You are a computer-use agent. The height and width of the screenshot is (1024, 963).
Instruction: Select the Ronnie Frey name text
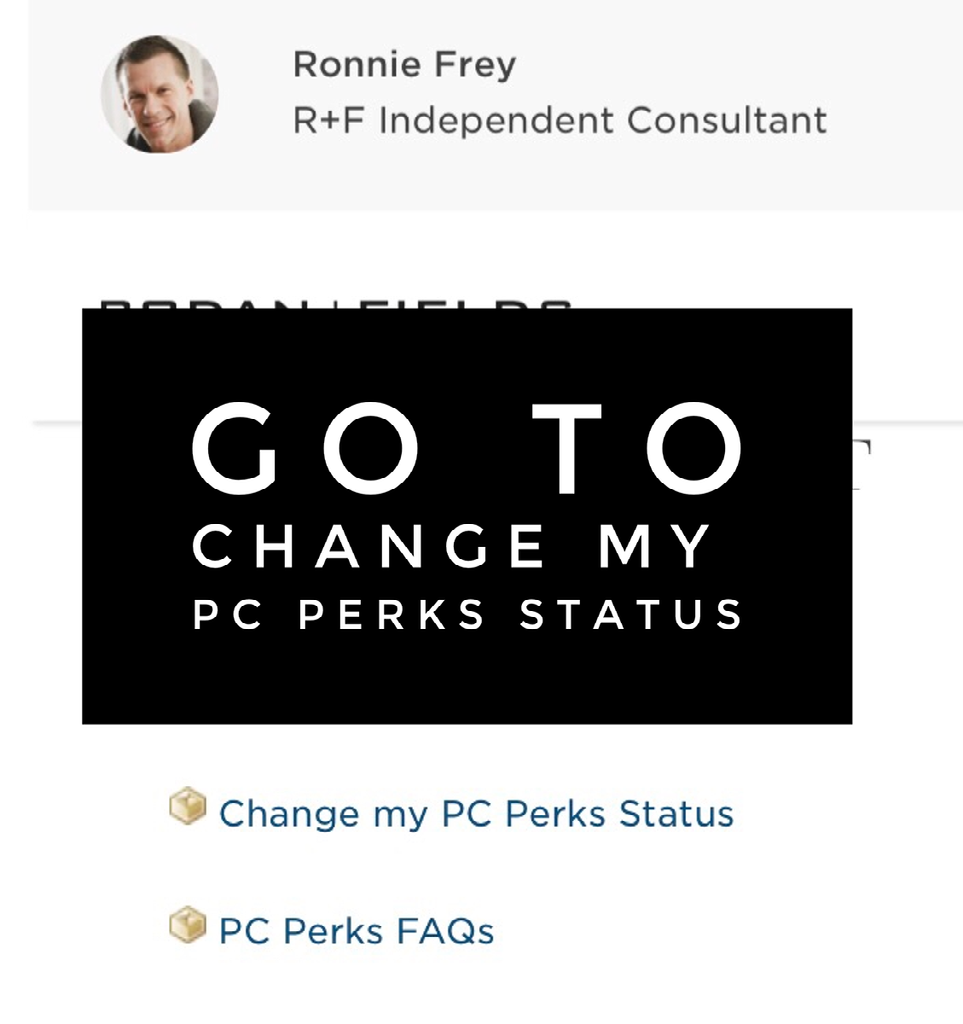[404, 65]
